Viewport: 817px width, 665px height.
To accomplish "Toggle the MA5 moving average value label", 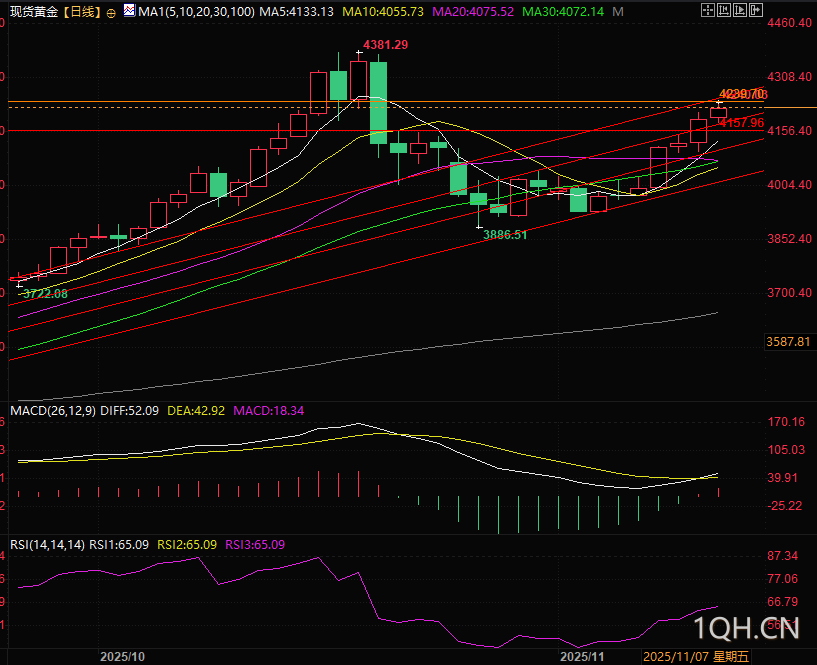I will coord(297,12).
